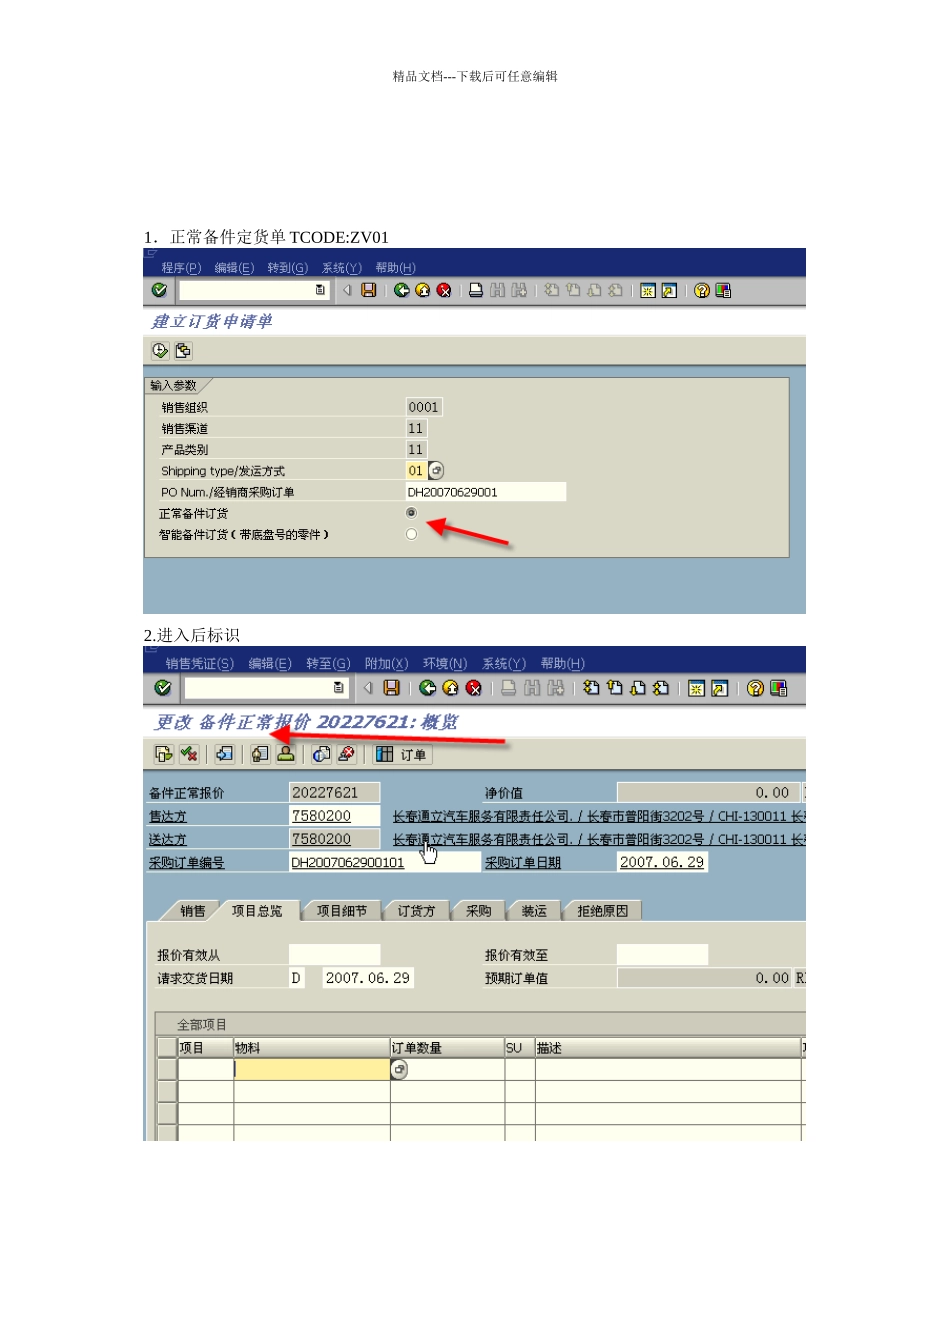
Task: Click the yellow Help question mark in 更改 备件正常报价 window
Action: (756, 688)
